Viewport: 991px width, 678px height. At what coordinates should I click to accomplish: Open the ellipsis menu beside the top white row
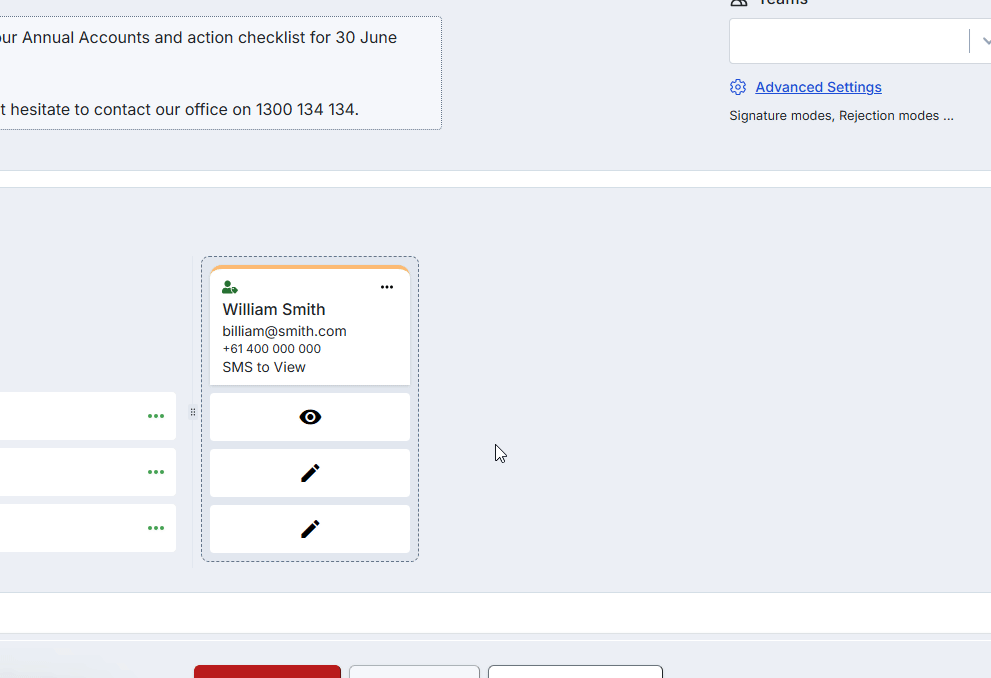(x=156, y=415)
